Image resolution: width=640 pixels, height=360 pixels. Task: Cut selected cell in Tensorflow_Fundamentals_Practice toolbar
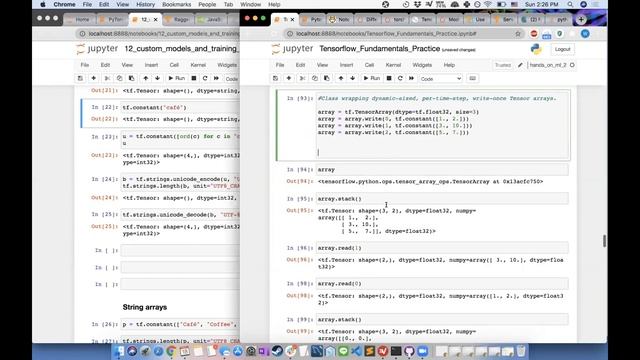302,78
